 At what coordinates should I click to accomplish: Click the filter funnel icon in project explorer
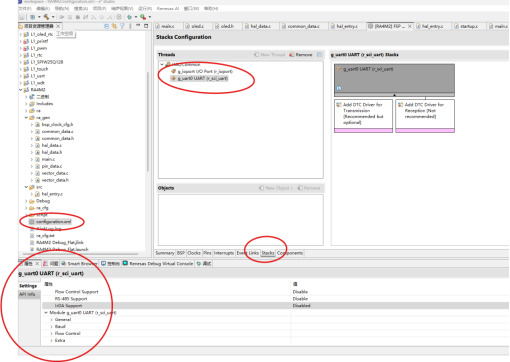tap(122, 26)
